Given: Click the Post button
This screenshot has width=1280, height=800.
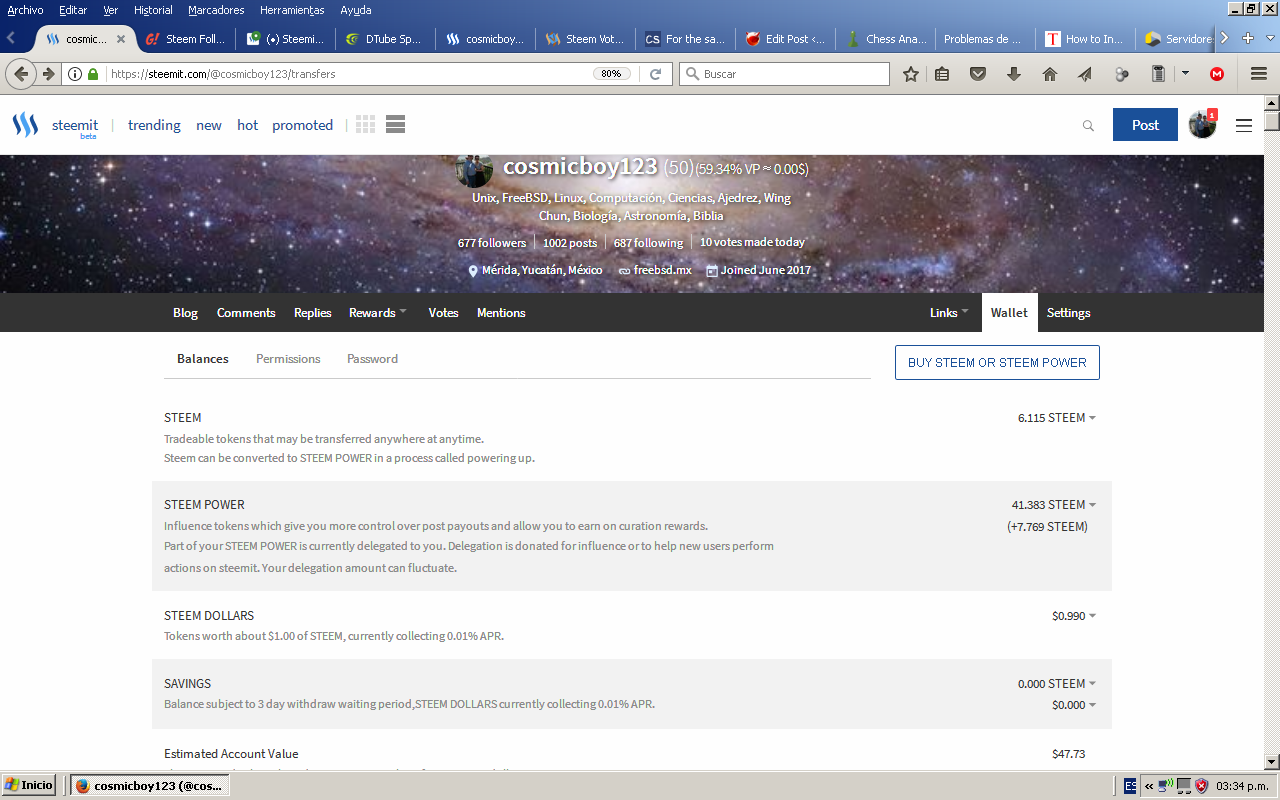Looking at the screenshot, I should [x=1145, y=125].
